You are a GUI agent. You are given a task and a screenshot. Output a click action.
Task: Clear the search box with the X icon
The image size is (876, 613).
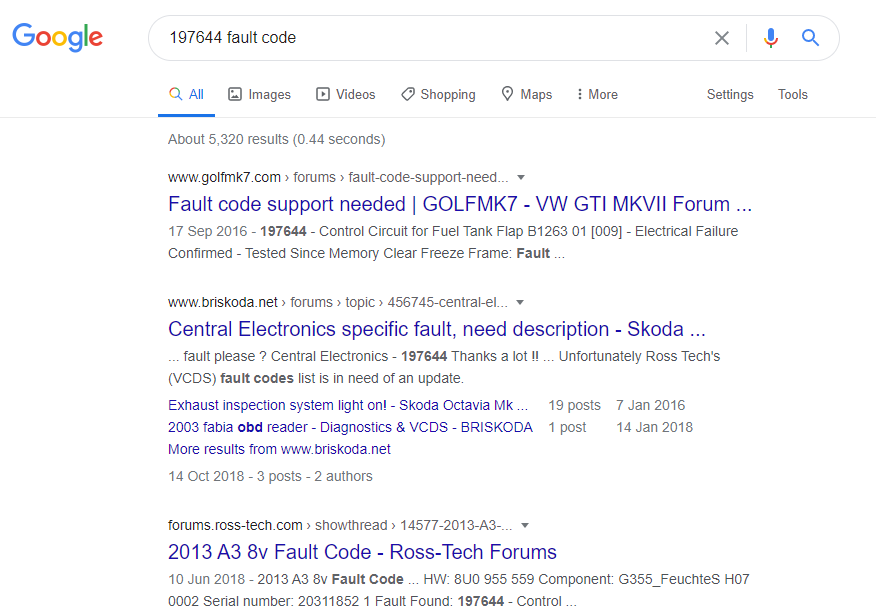click(722, 38)
